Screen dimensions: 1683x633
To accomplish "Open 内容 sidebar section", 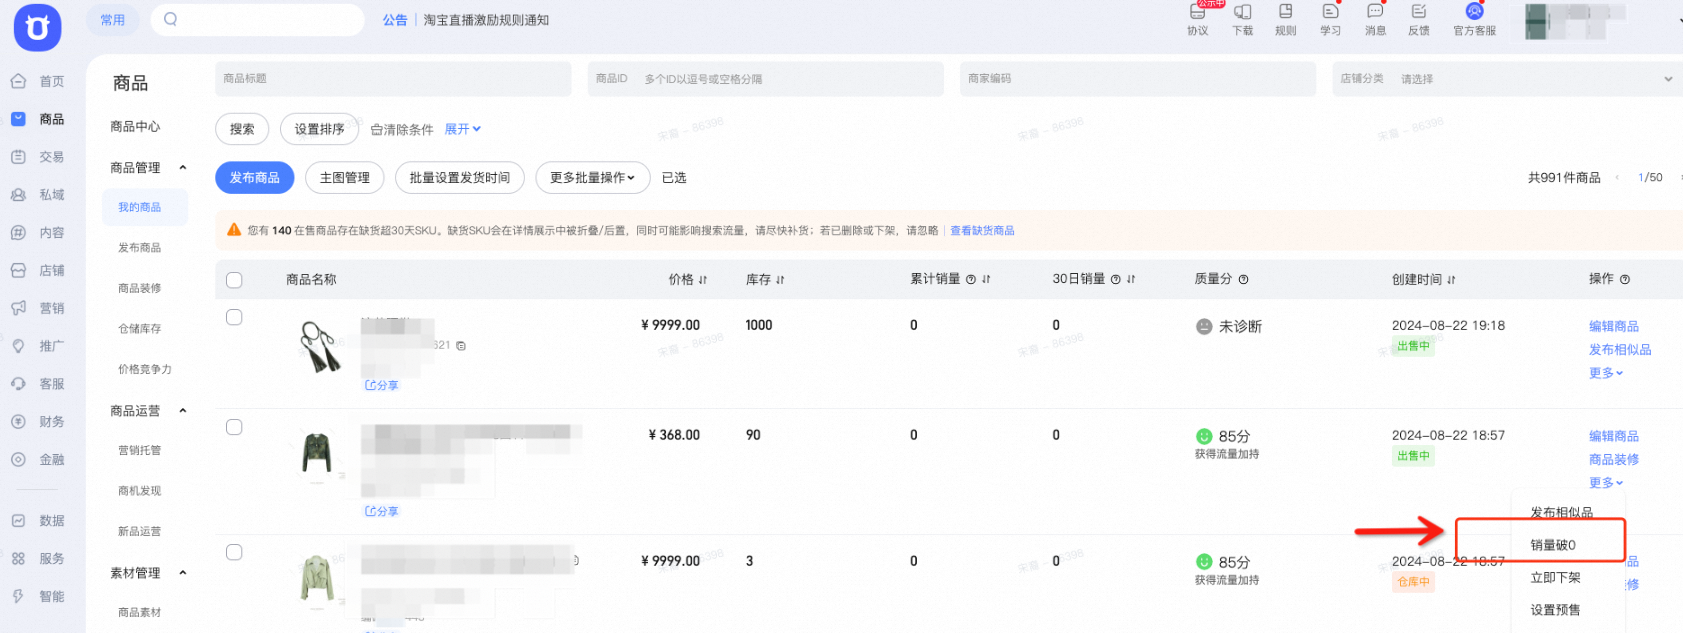I will click(x=38, y=233).
